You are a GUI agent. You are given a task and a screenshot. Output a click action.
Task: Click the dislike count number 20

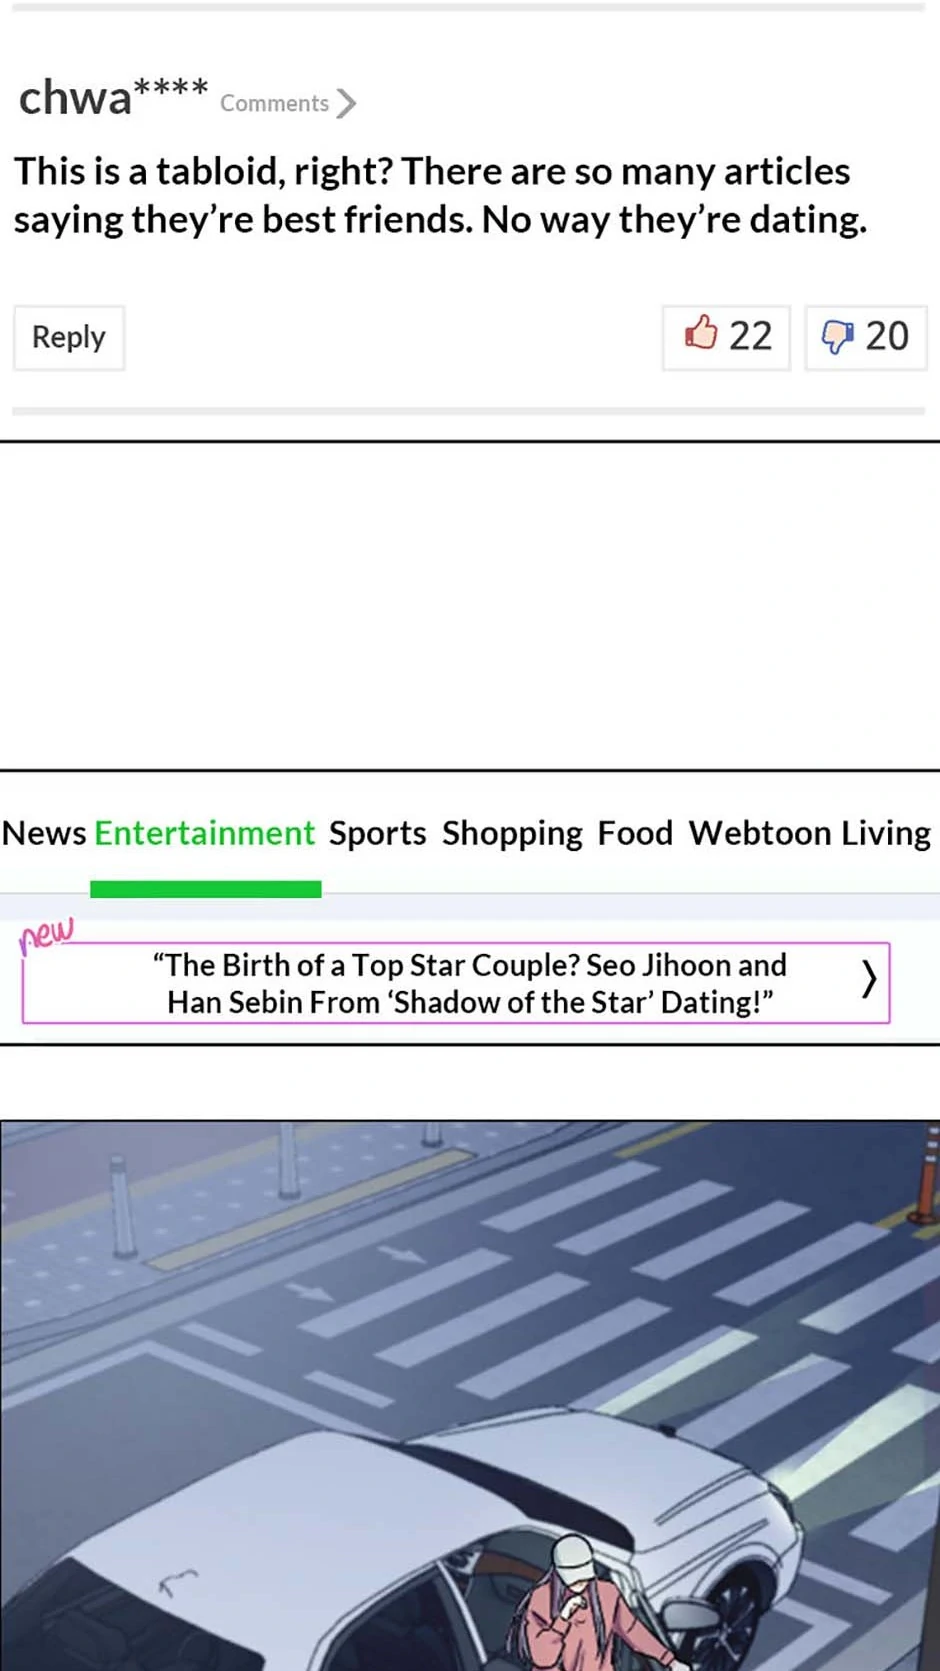click(887, 337)
